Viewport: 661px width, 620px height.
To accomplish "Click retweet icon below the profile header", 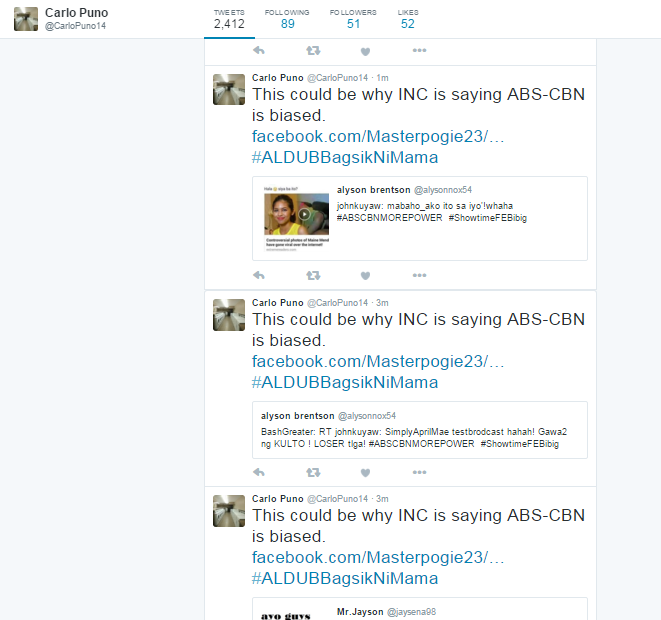I will 313,51.
